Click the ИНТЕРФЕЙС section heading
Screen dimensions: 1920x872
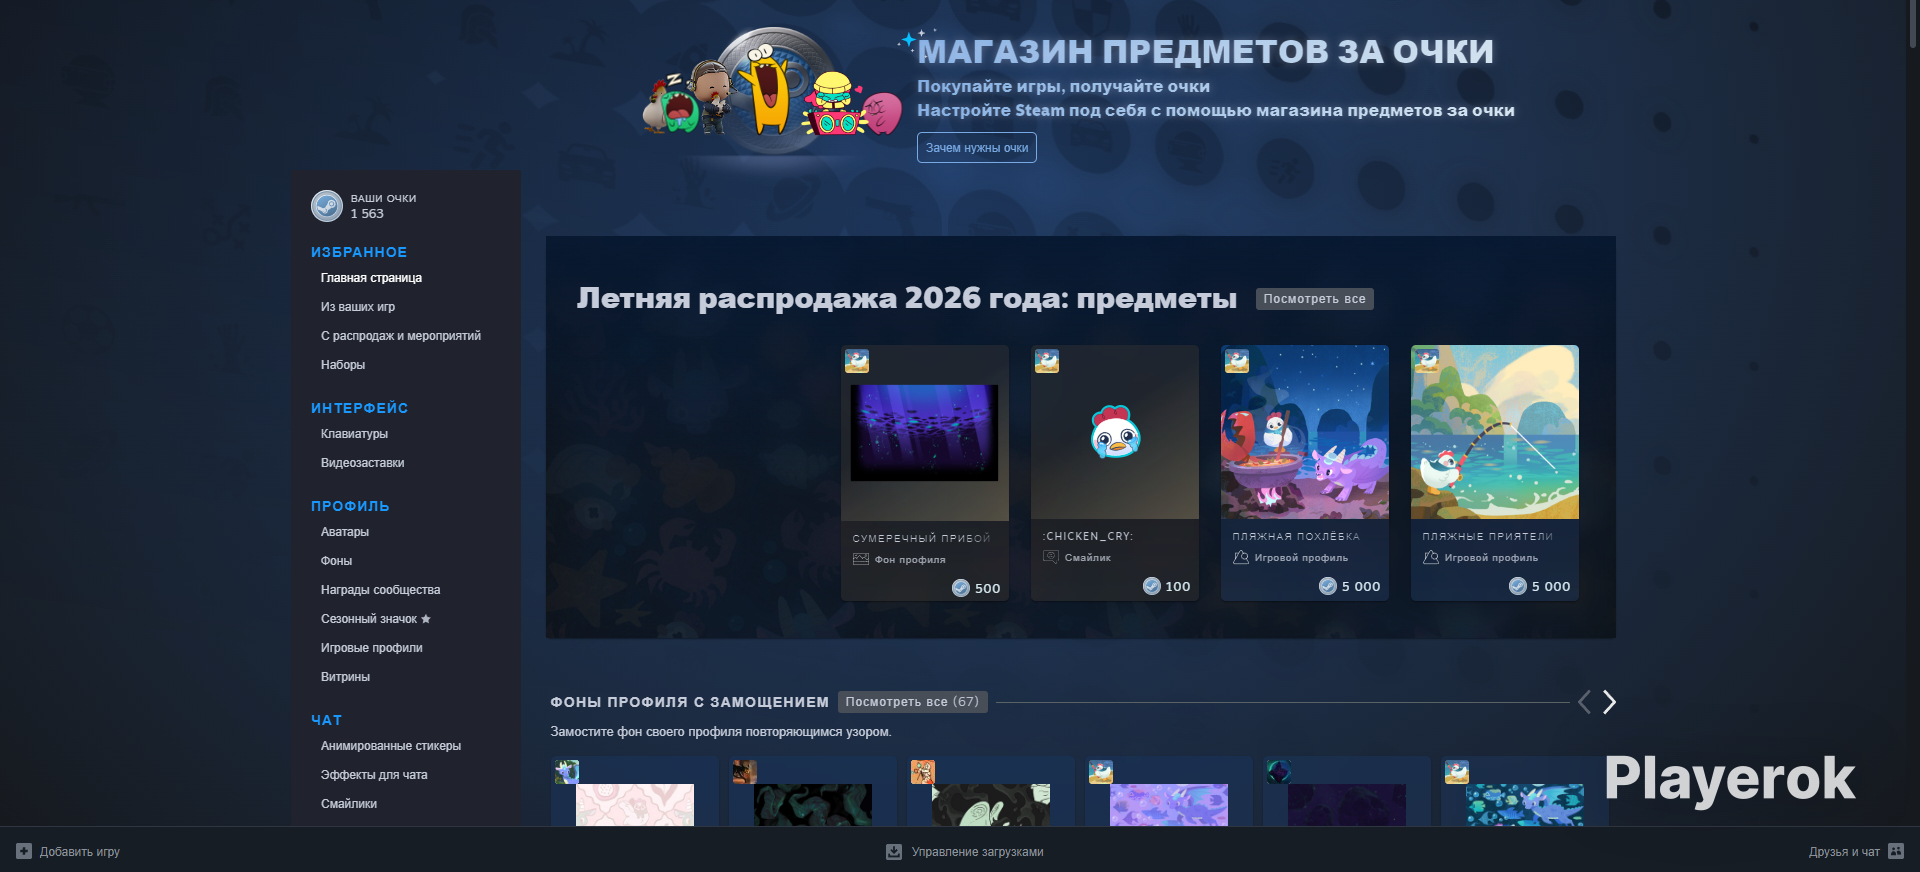(360, 408)
